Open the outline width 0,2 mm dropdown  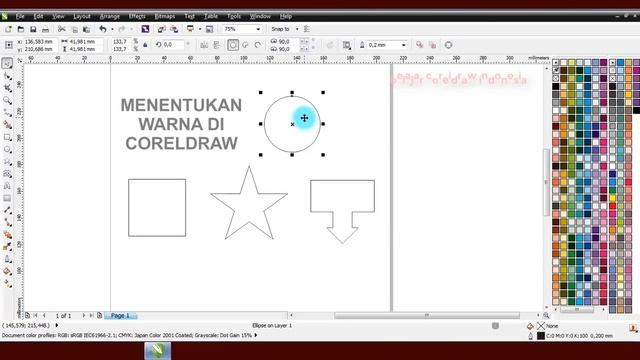pyautogui.click(x=404, y=45)
